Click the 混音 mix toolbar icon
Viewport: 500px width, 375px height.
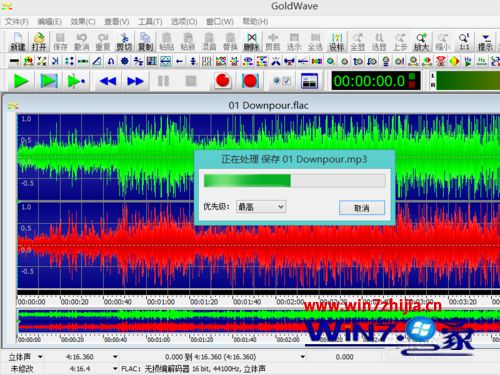pyautogui.click(x=209, y=42)
